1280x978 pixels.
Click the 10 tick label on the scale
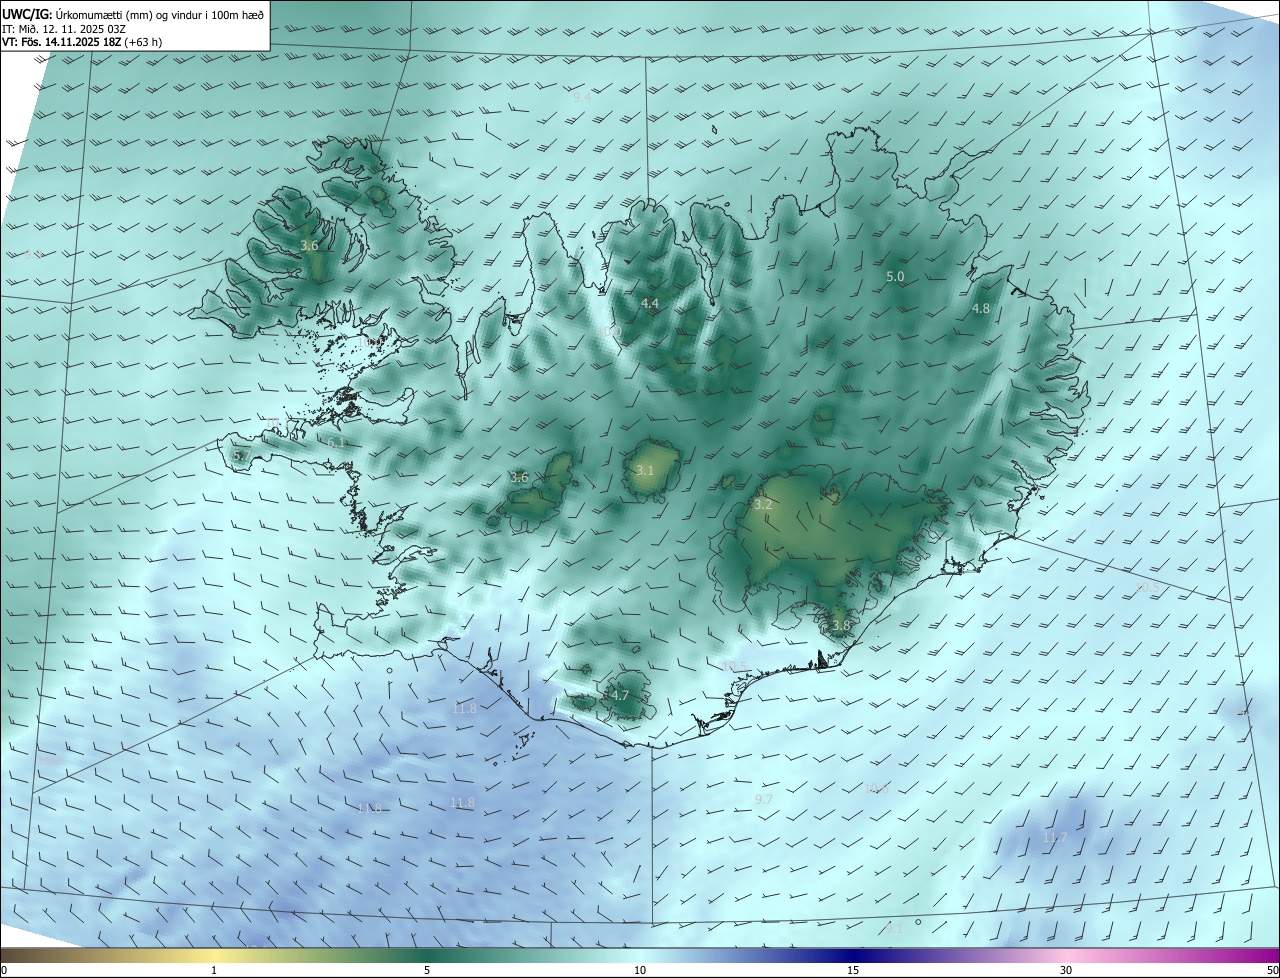click(640, 970)
